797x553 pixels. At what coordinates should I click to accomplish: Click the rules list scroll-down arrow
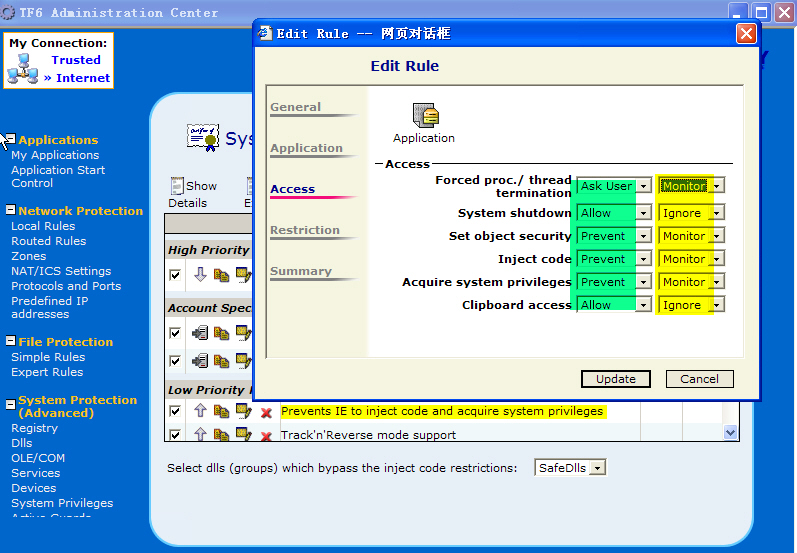click(x=730, y=433)
